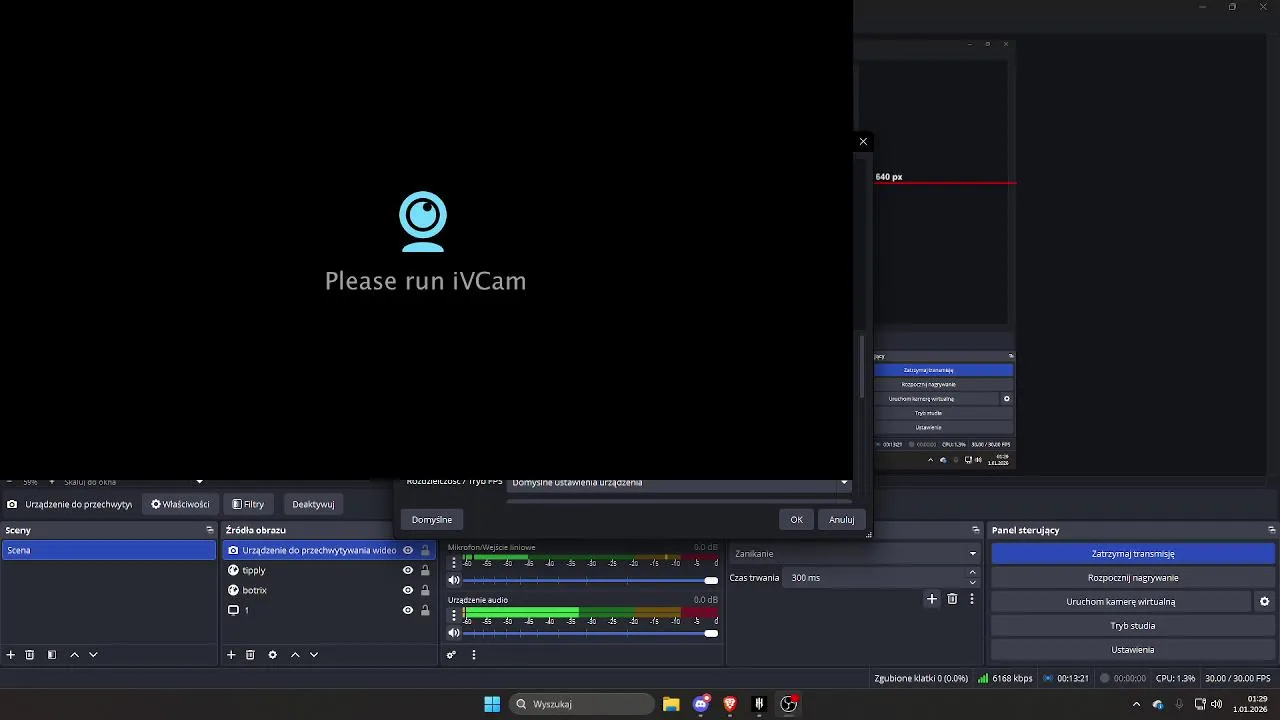Open Mikrofon/Wejście liniowe channel options dots
The image size is (1280, 720).
454,562
